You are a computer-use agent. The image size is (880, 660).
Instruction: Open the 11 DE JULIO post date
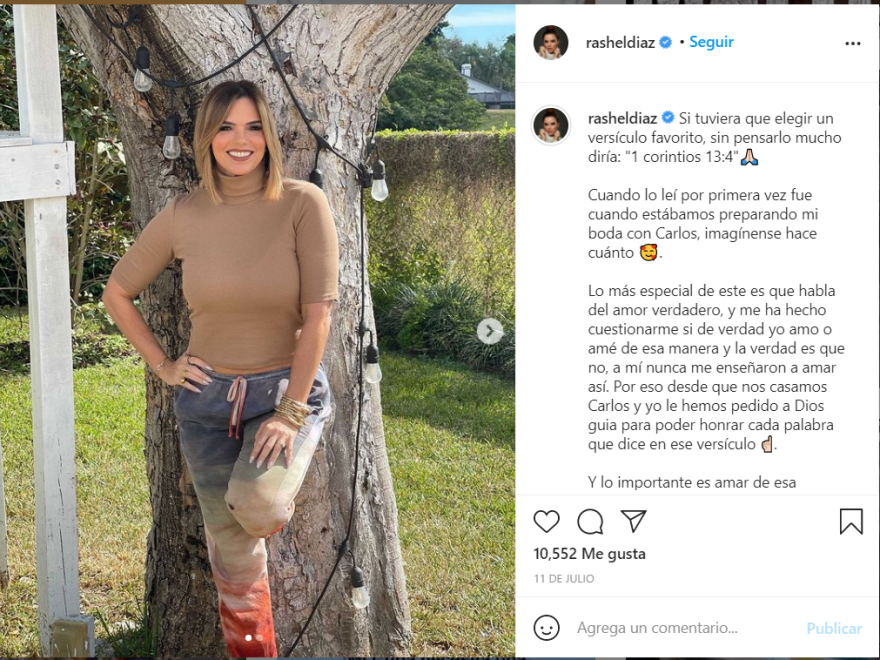(x=564, y=579)
